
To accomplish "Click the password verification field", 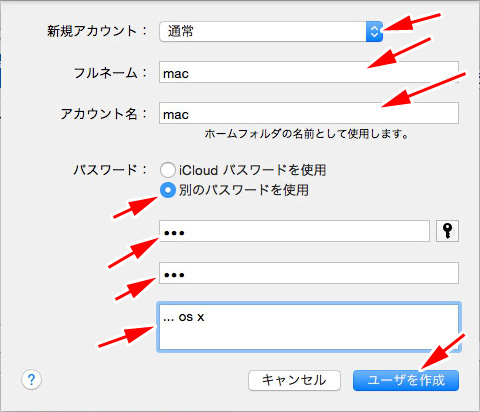I will (309, 273).
